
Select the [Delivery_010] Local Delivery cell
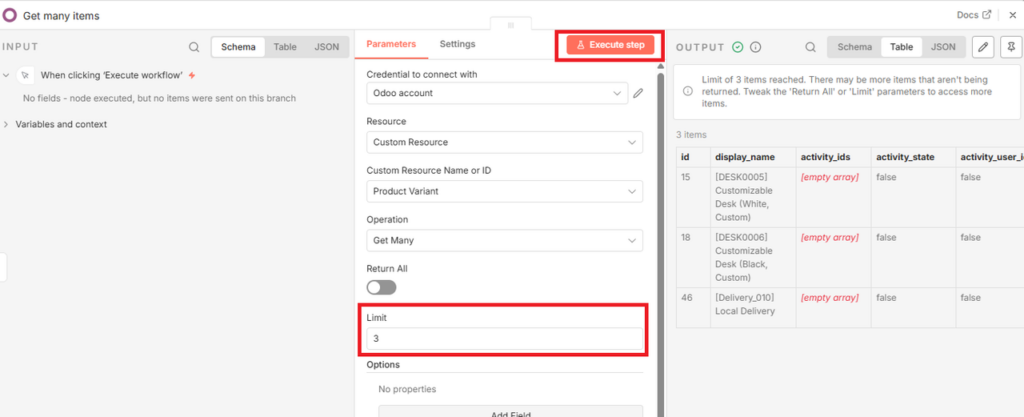coord(752,307)
